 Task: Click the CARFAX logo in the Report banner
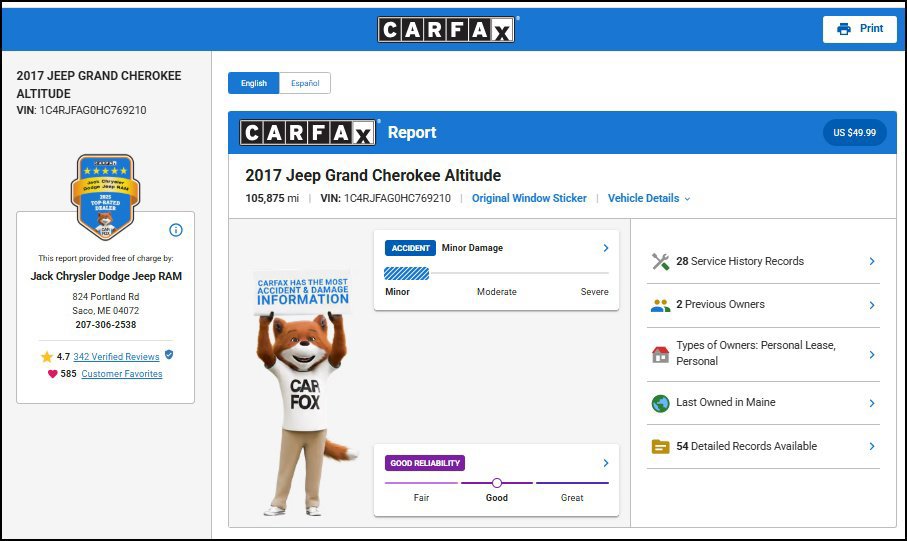(308, 133)
